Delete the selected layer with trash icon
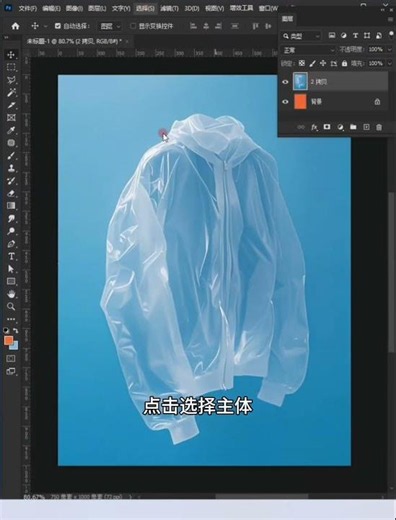 point(379,127)
